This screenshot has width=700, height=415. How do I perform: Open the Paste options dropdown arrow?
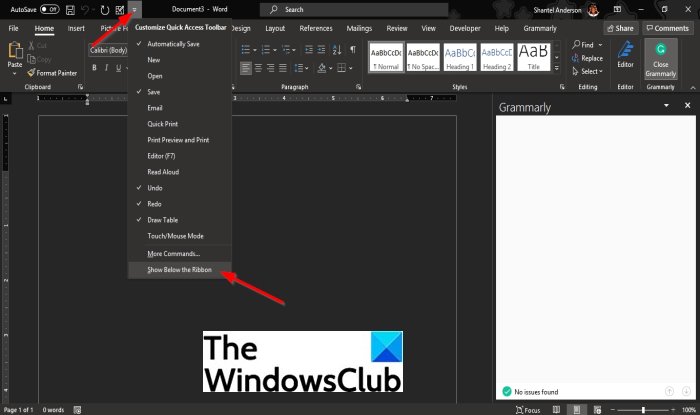15,74
